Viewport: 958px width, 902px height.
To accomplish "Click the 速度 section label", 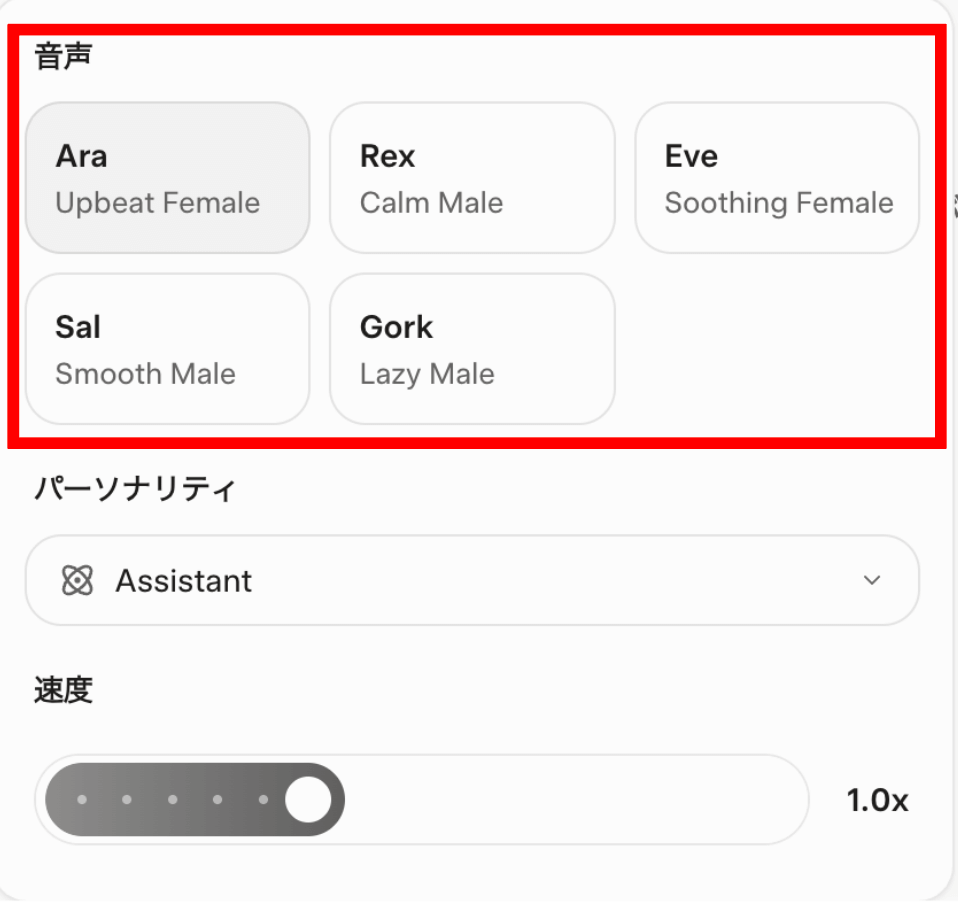I will click(63, 690).
